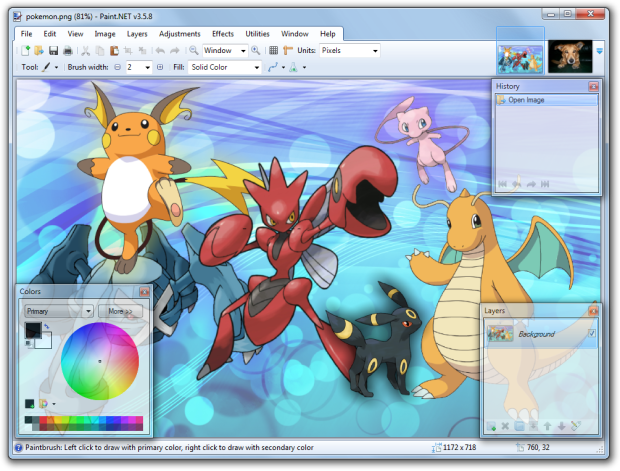The image size is (620, 471).
Task: Click the Copy icon in the toolbar
Action: point(100,50)
